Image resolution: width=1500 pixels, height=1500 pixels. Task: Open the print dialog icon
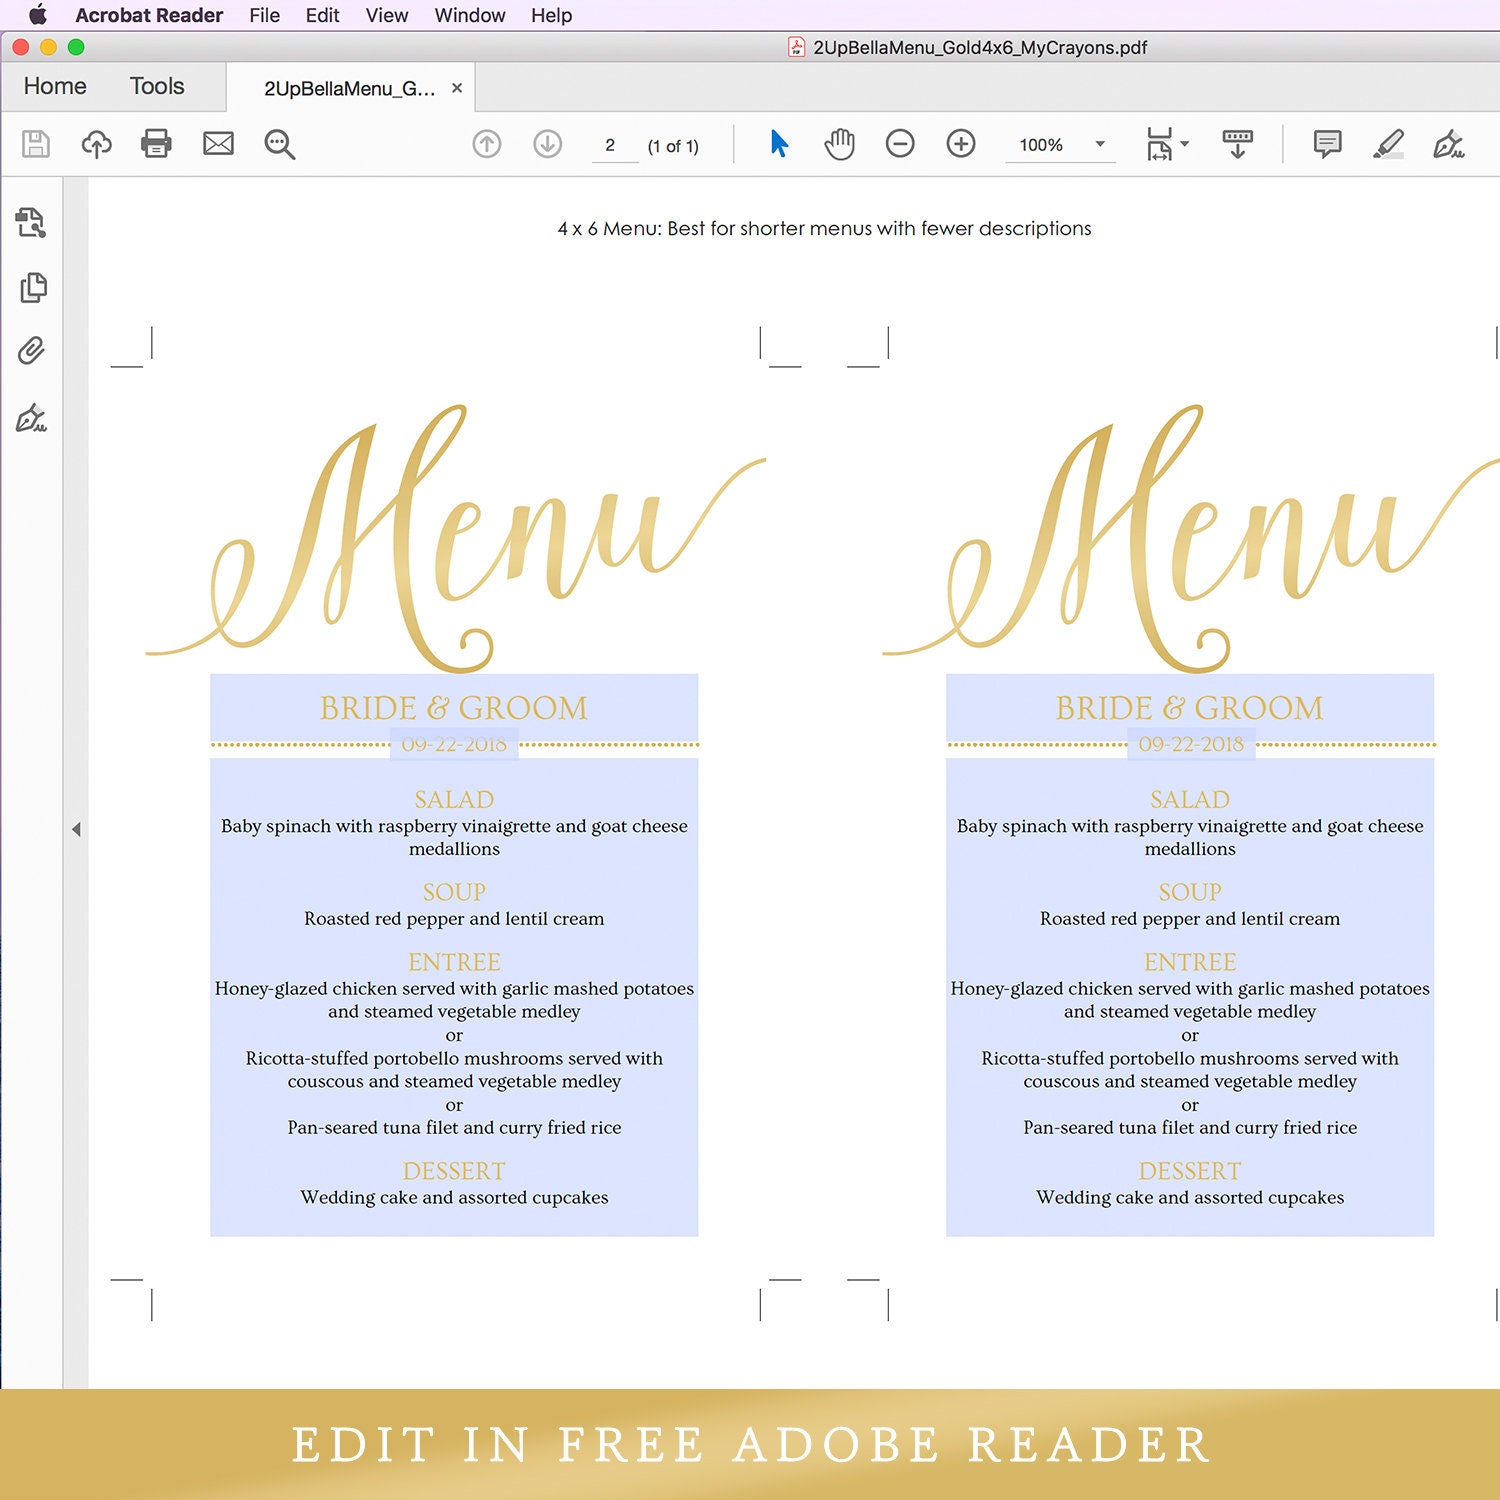(157, 144)
